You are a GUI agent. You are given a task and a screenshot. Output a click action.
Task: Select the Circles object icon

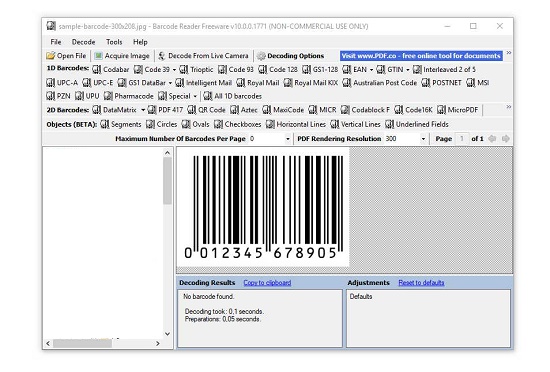150,124
